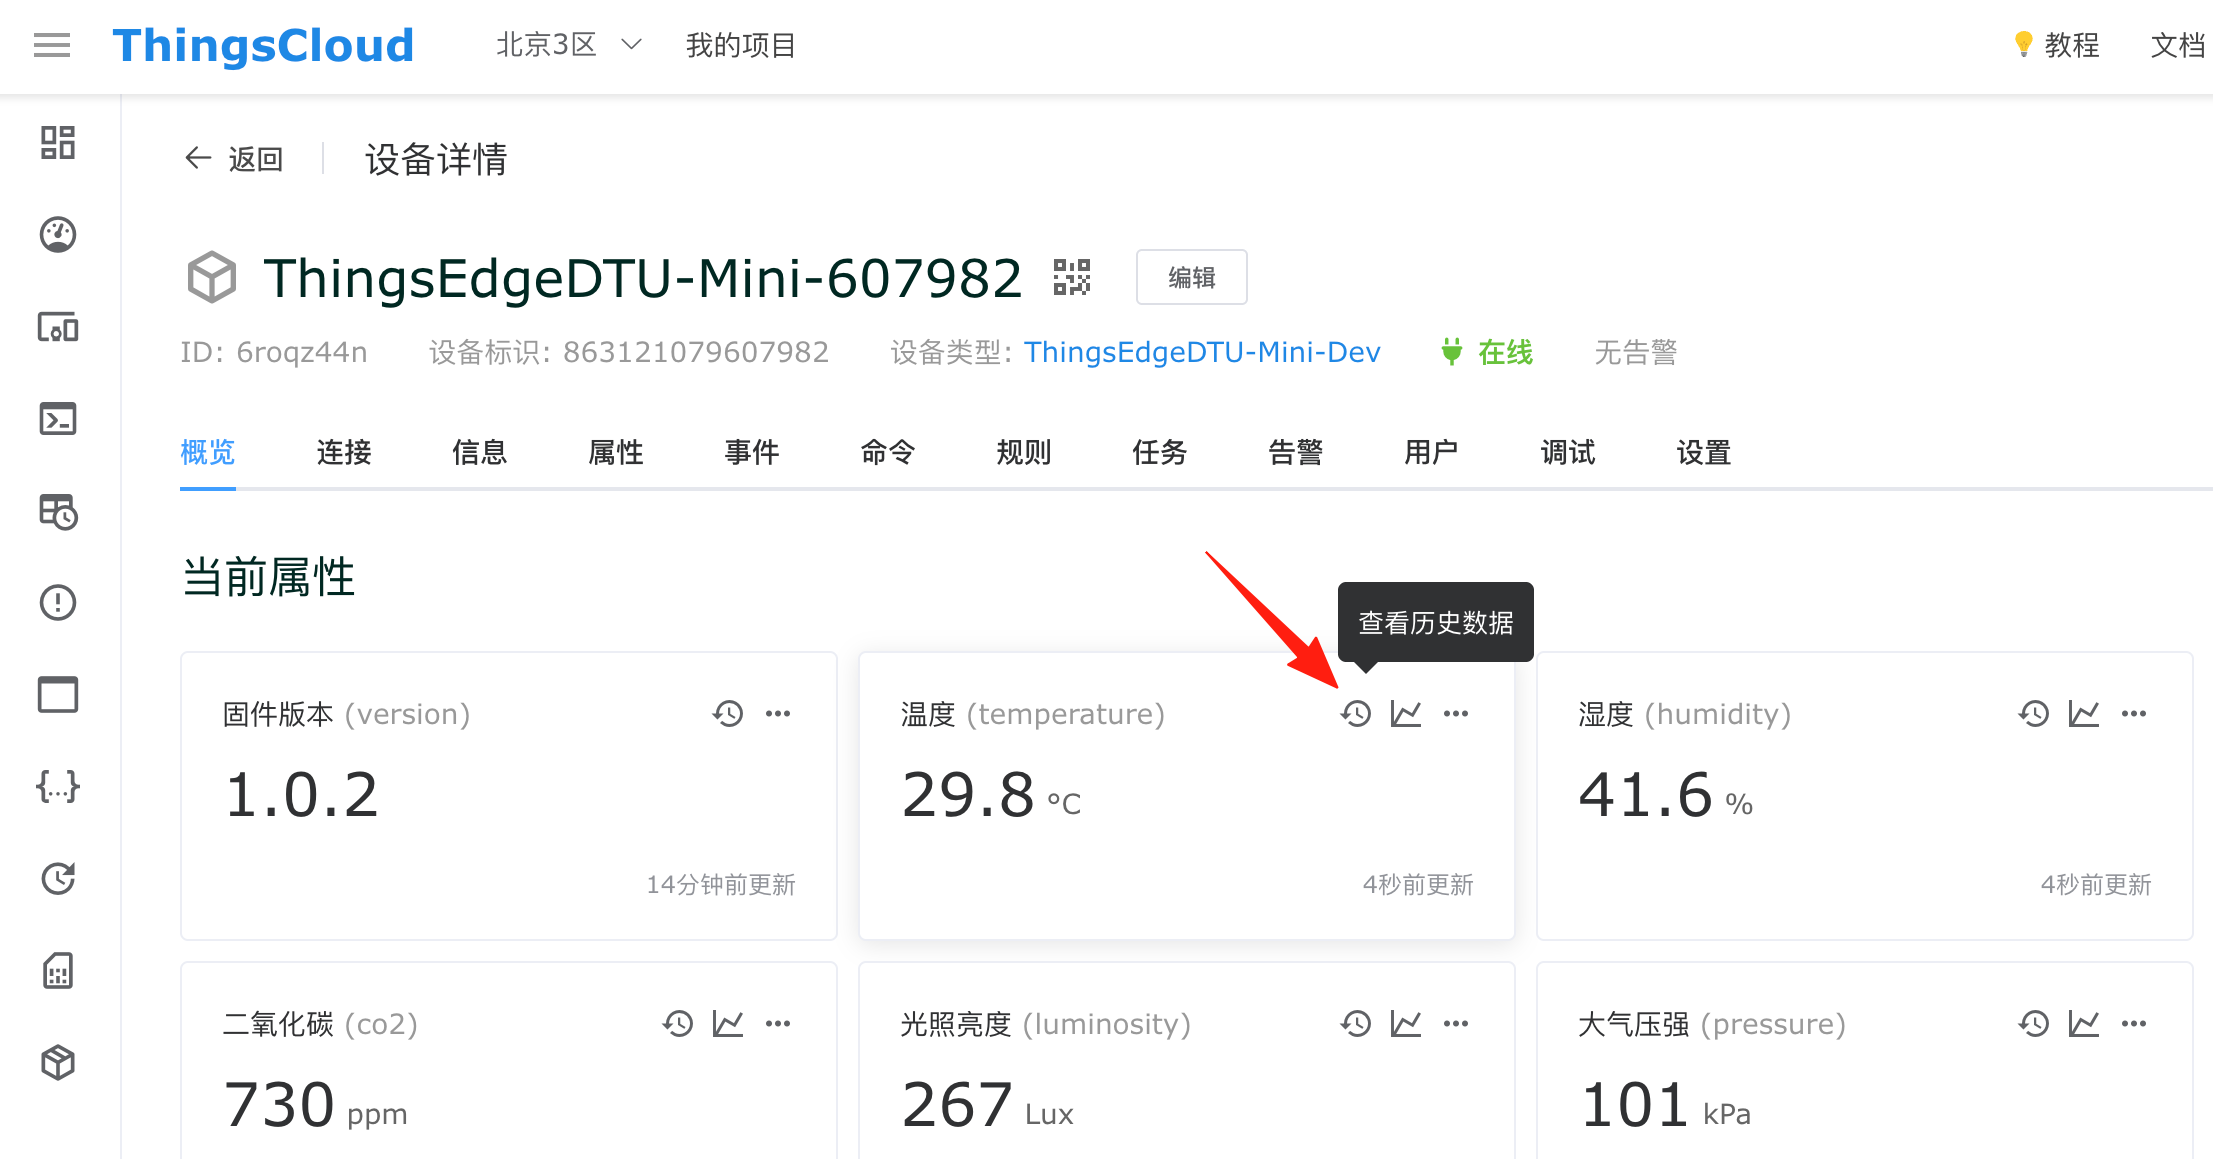View history data for 固件版本 version
The image size is (2214, 1160).
tap(728, 713)
